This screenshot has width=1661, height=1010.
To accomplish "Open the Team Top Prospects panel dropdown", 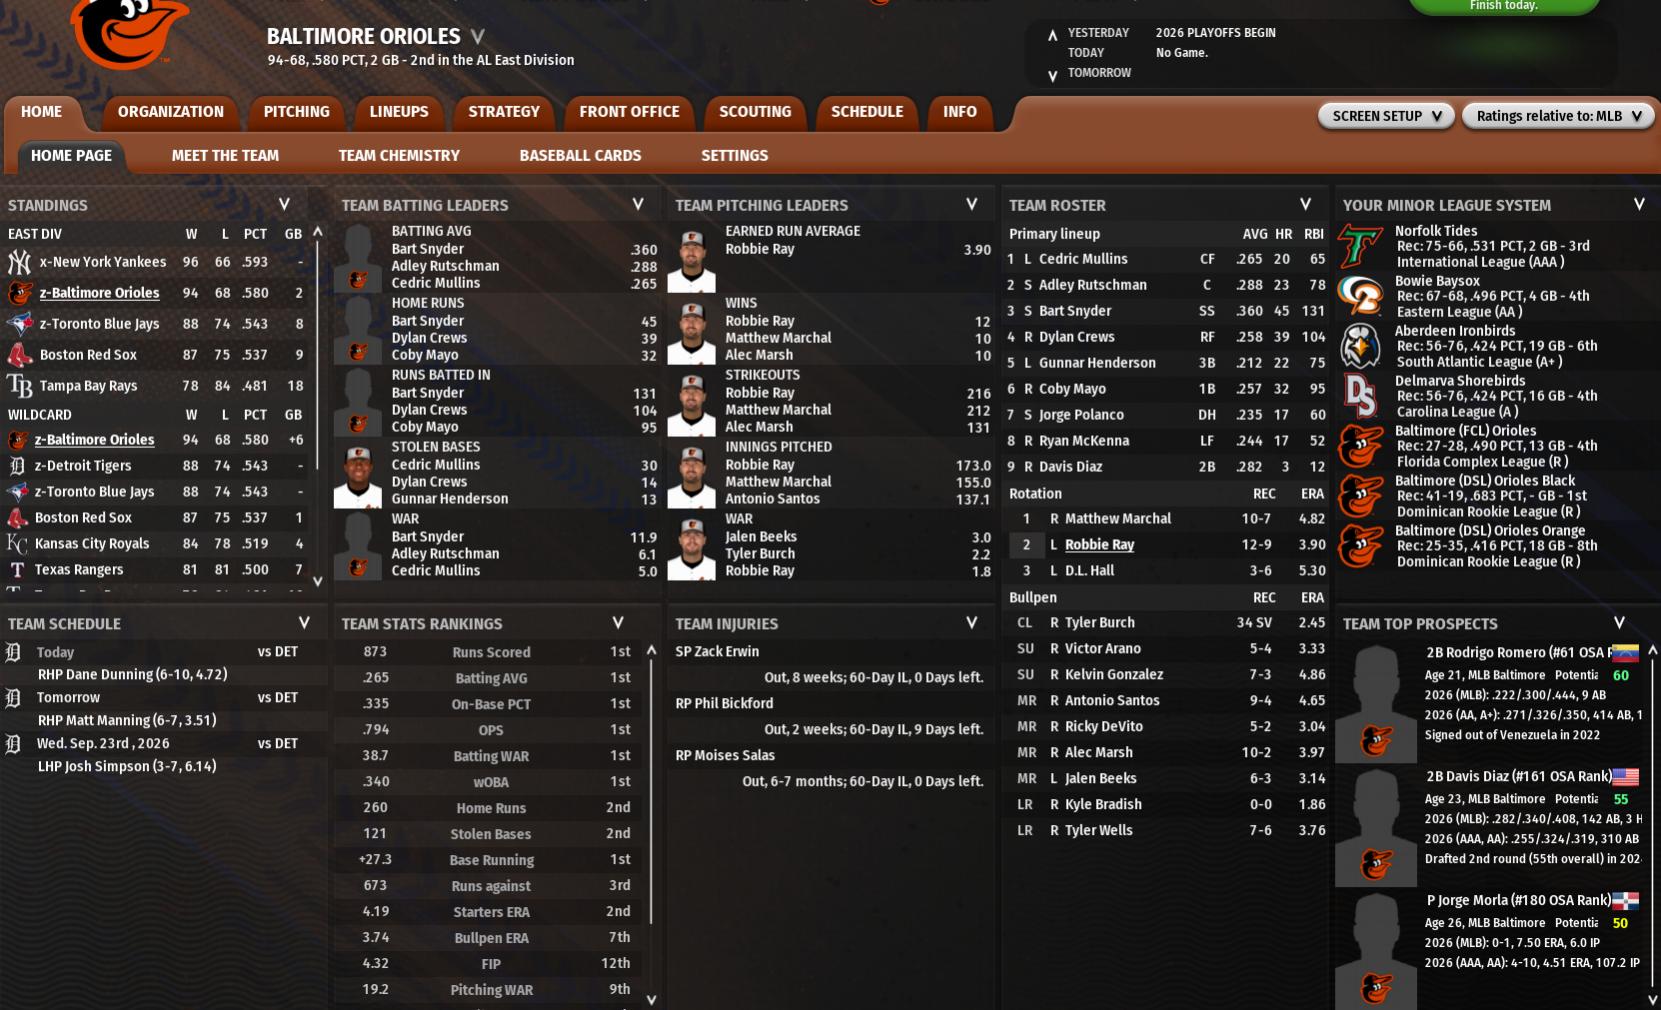I will pos(1619,623).
